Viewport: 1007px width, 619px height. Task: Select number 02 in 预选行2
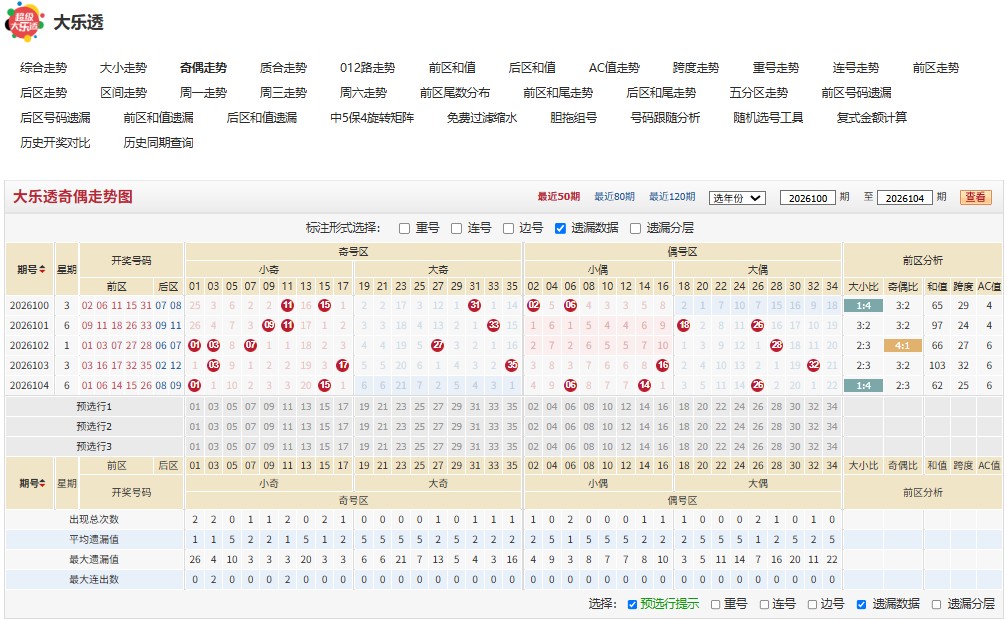pyautogui.click(x=533, y=426)
